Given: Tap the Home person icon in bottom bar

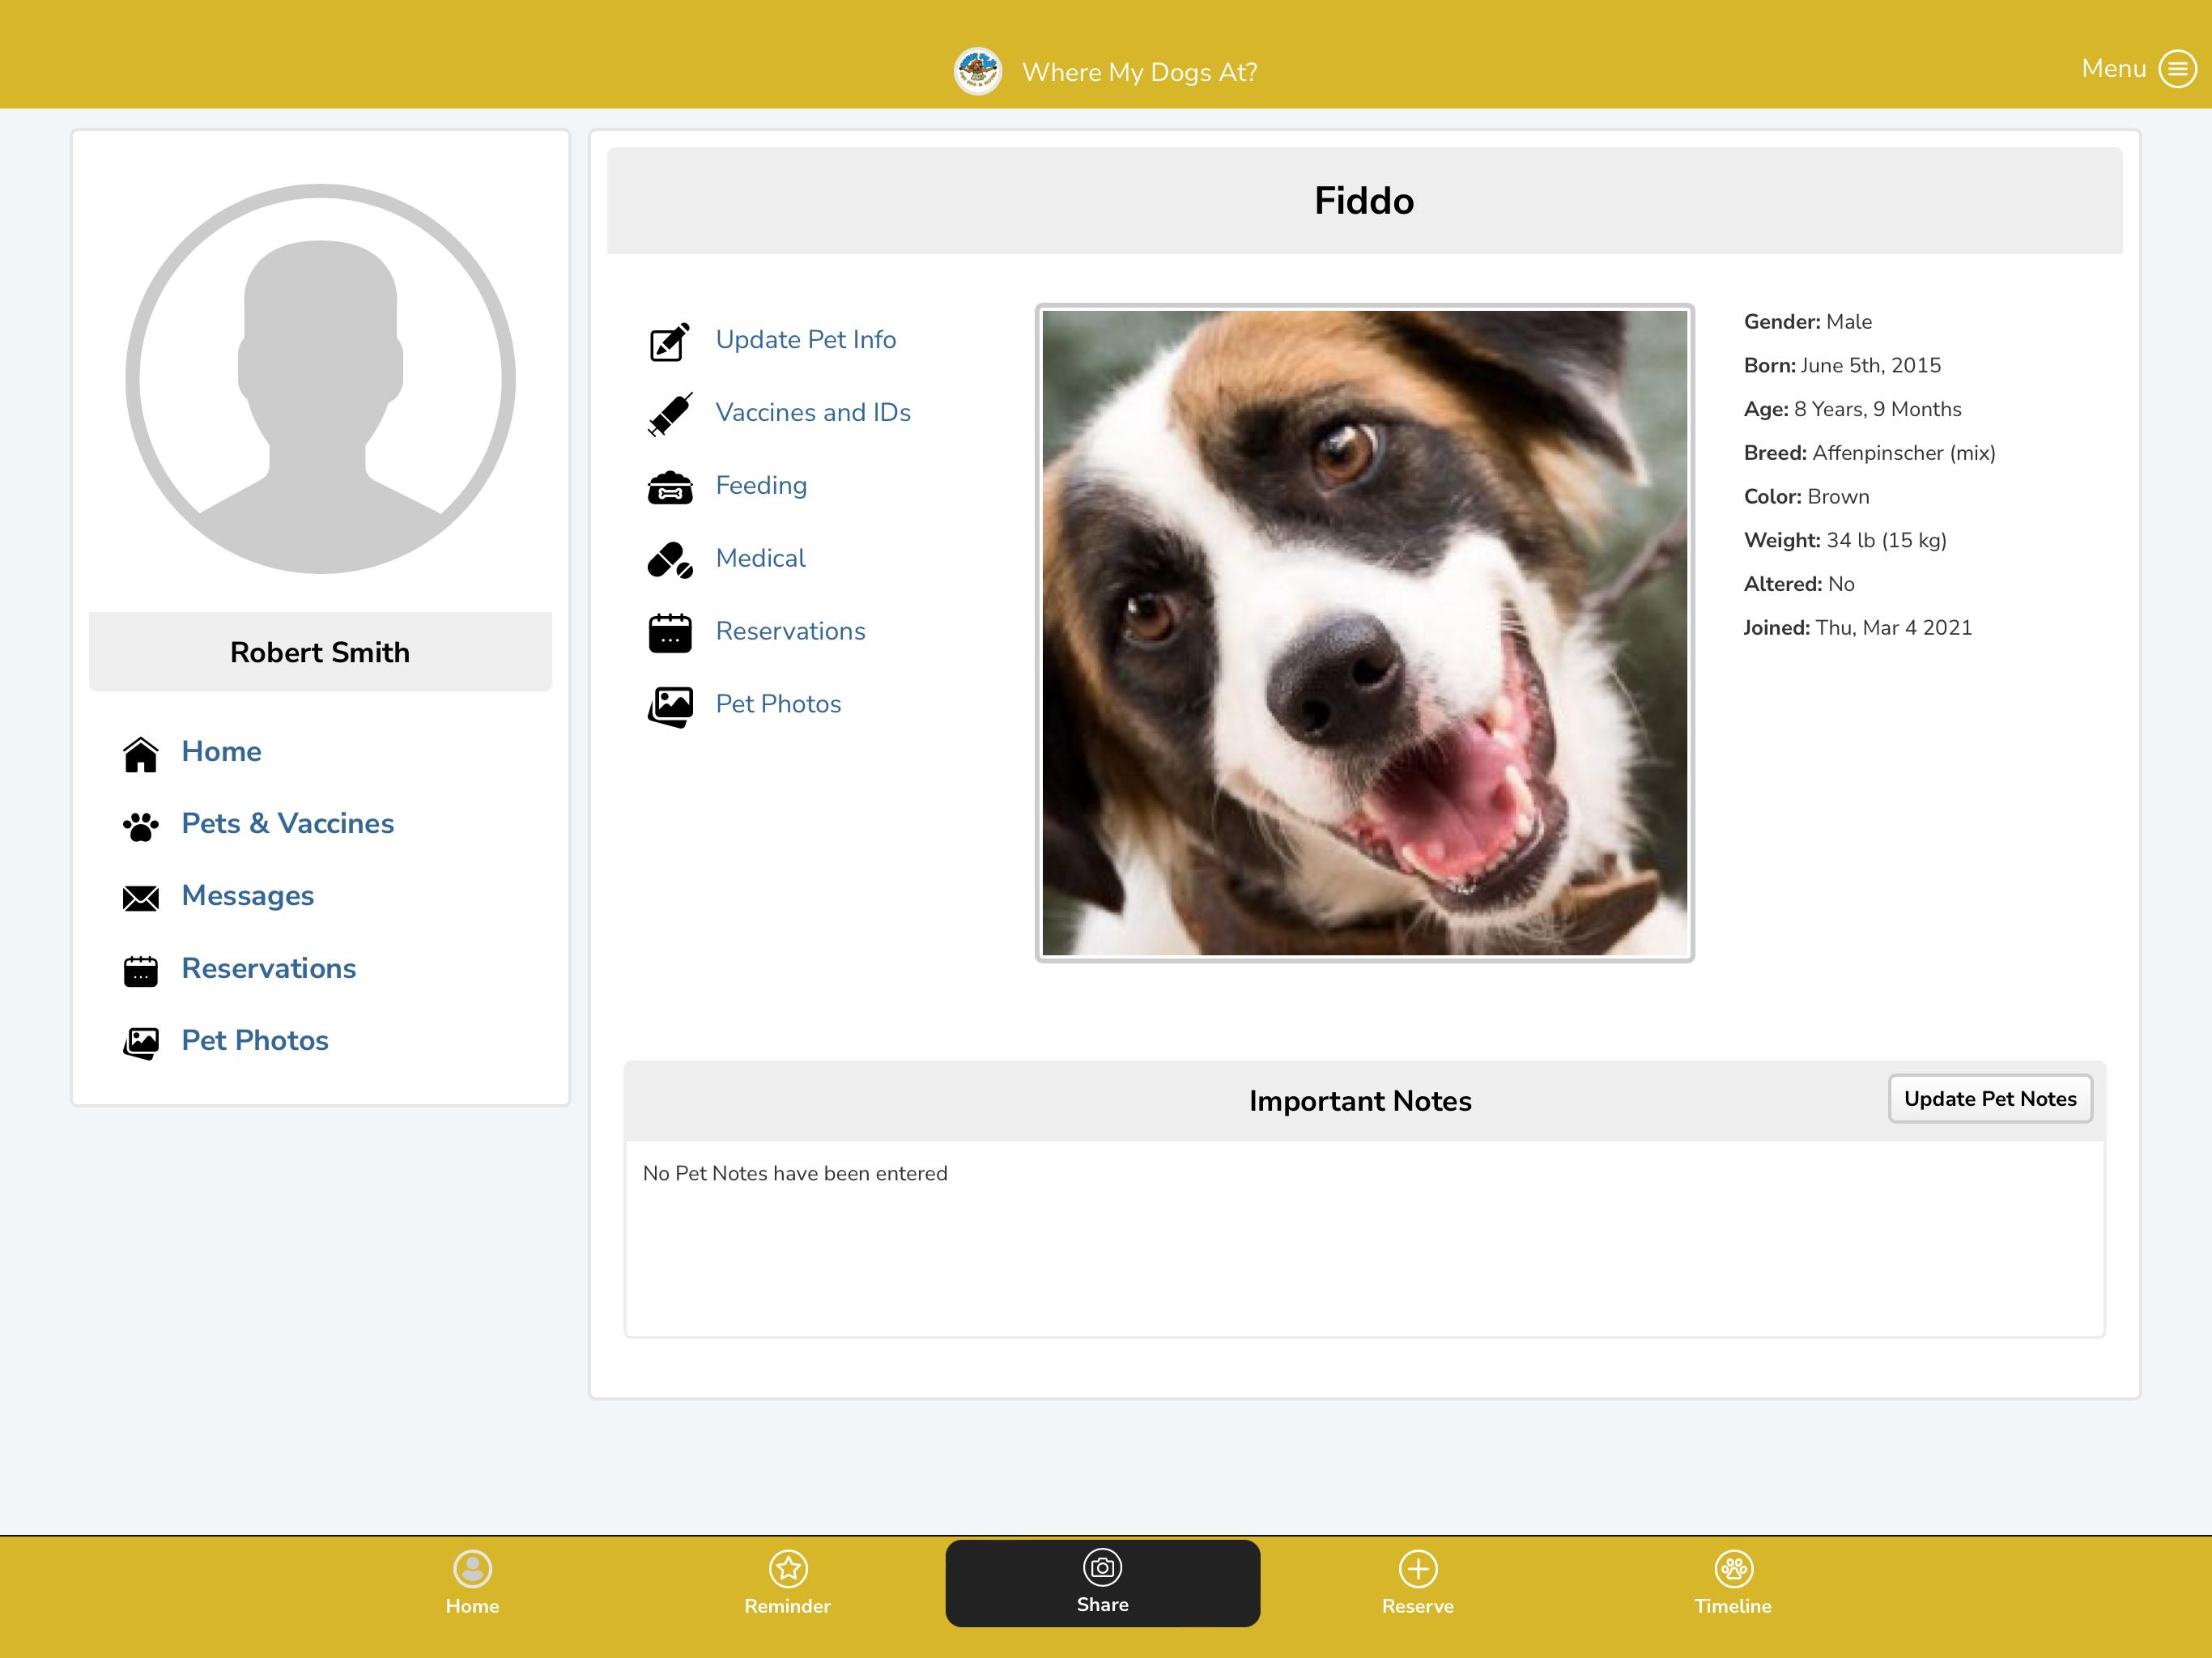Looking at the screenshot, I should [x=472, y=1568].
